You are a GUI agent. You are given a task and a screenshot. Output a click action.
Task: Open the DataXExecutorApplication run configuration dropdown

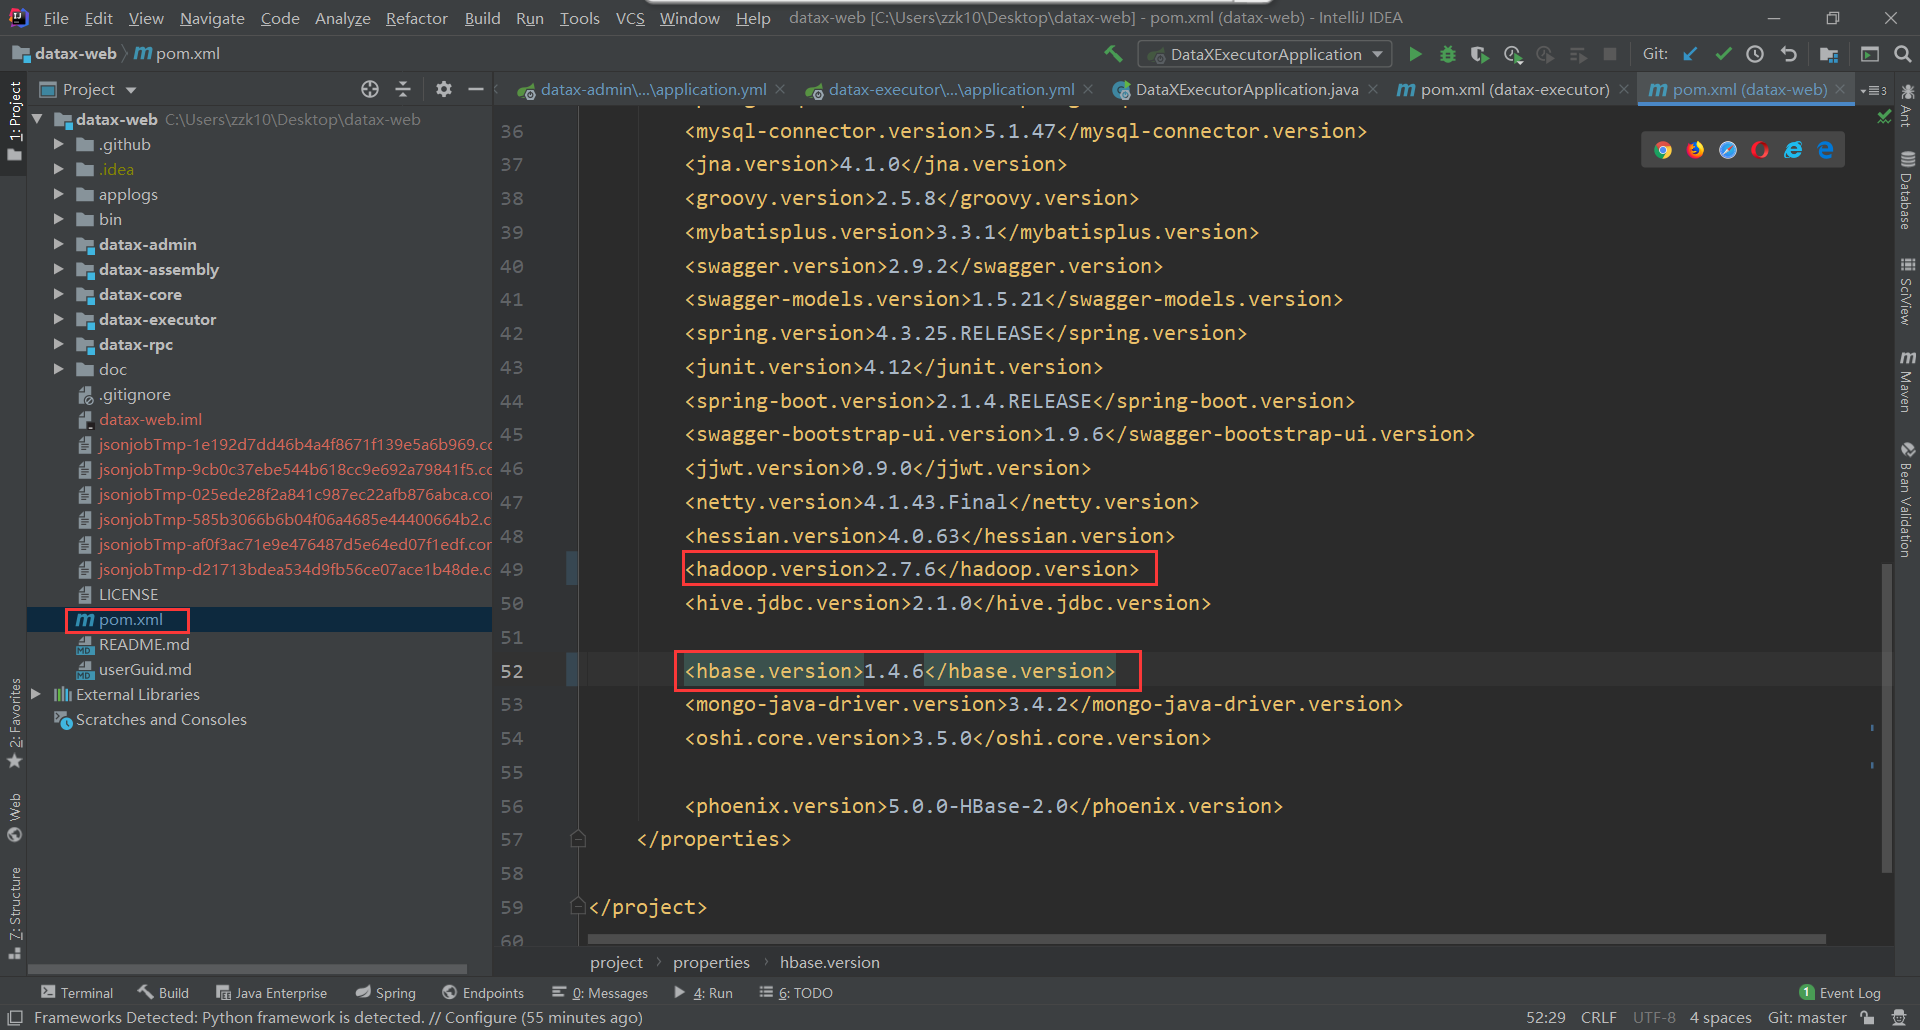1265,54
